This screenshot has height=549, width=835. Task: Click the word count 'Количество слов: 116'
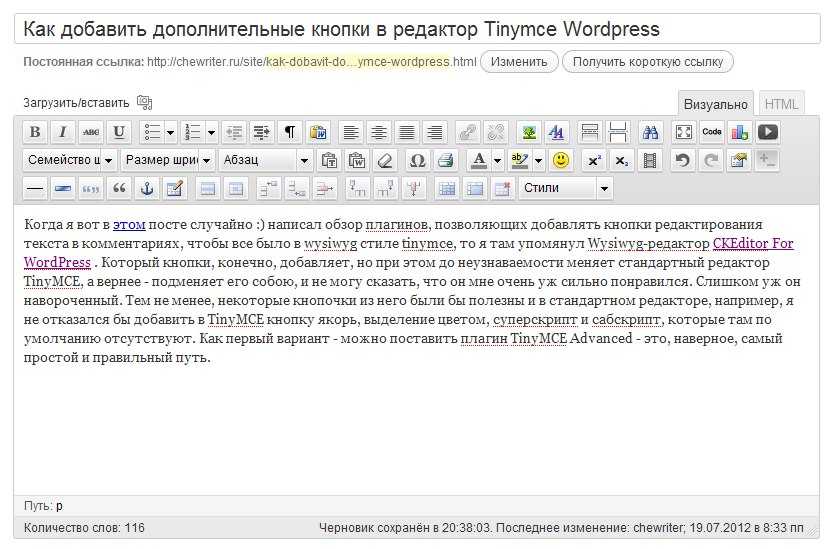(x=84, y=528)
